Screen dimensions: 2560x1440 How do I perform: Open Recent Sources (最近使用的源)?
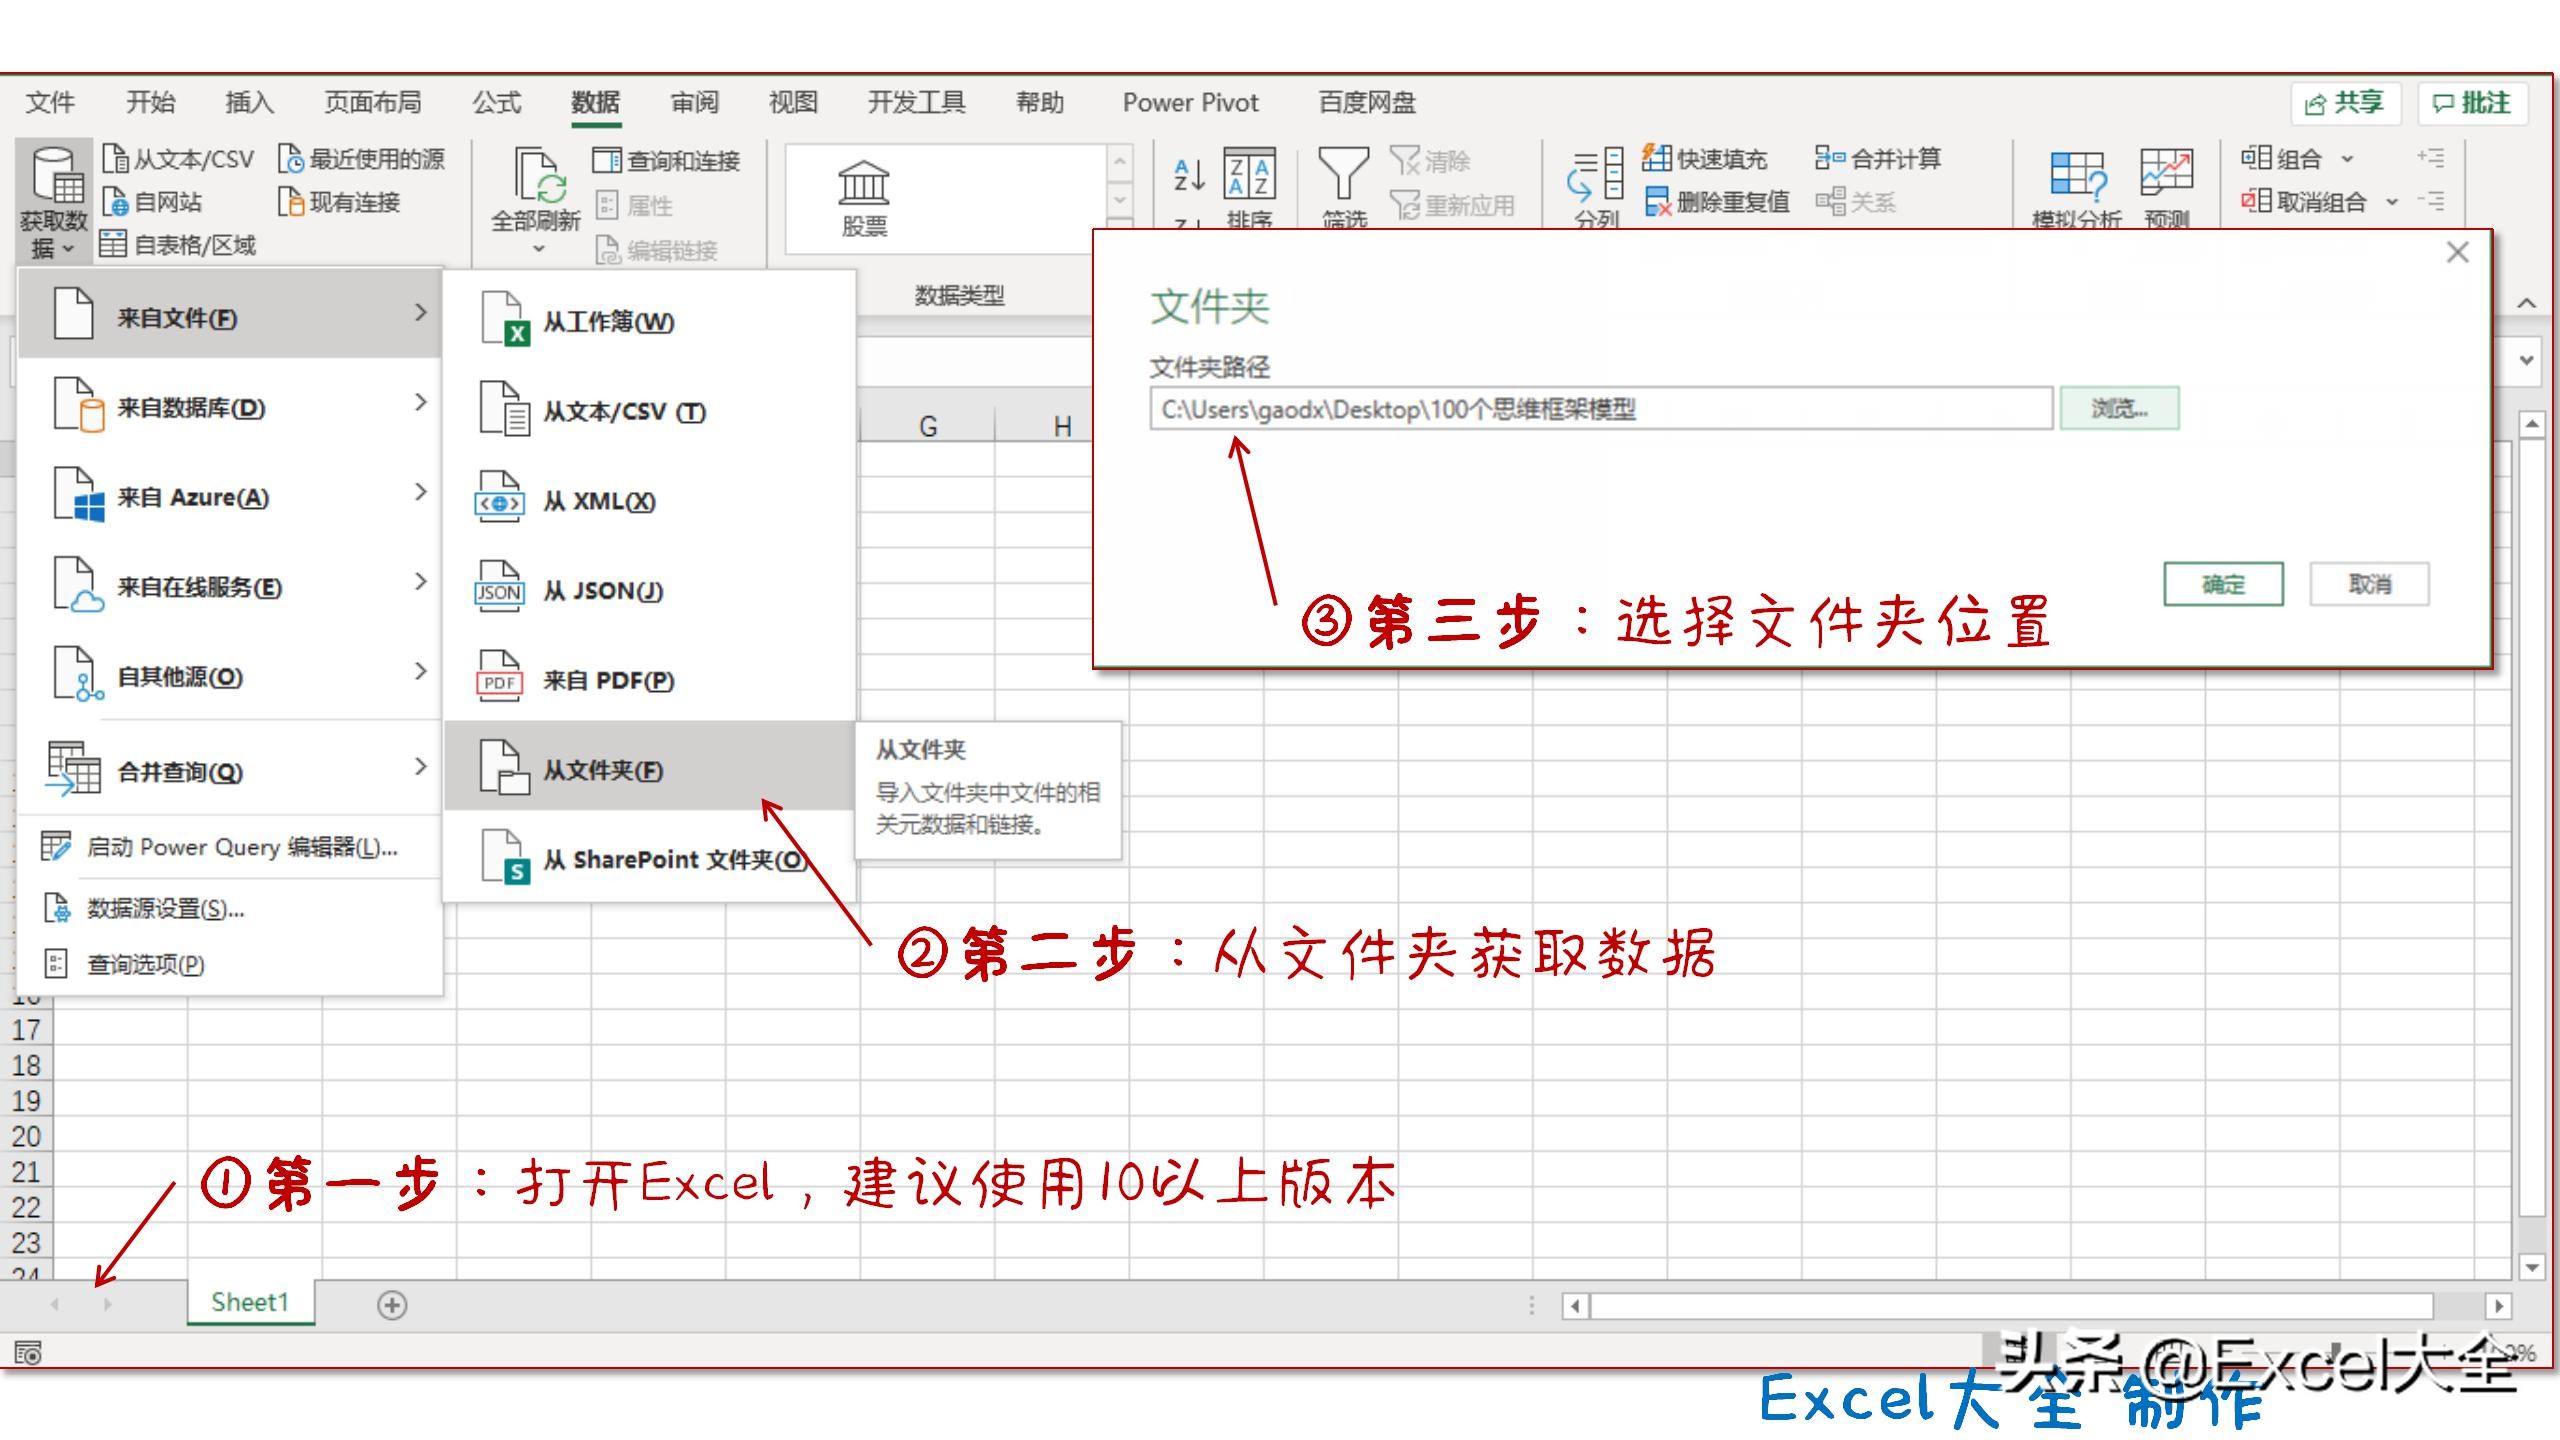(x=362, y=159)
